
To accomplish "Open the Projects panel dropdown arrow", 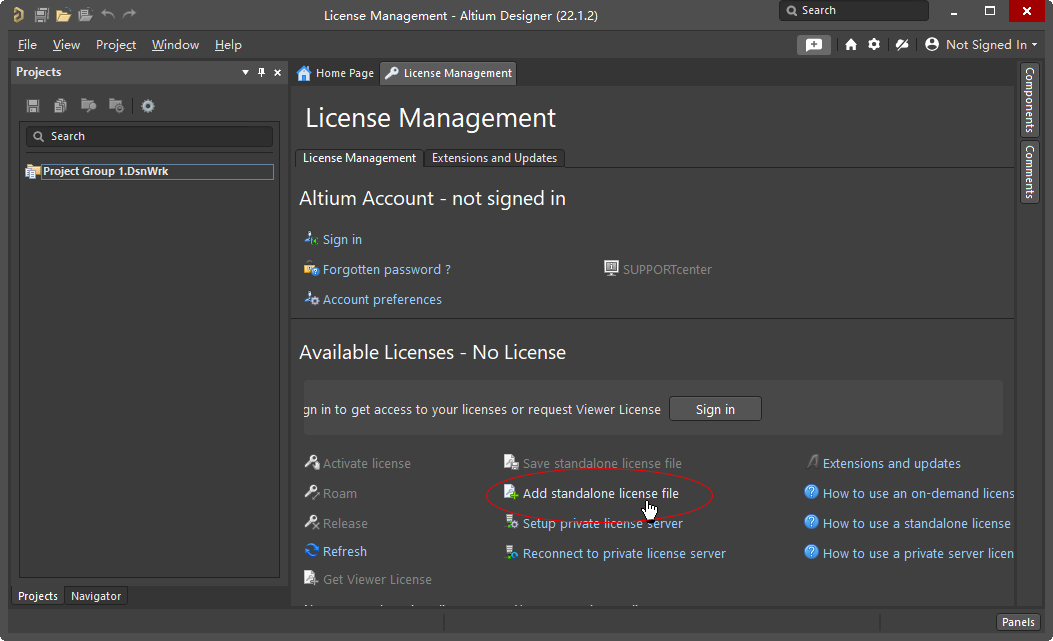I will [x=245, y=72].
